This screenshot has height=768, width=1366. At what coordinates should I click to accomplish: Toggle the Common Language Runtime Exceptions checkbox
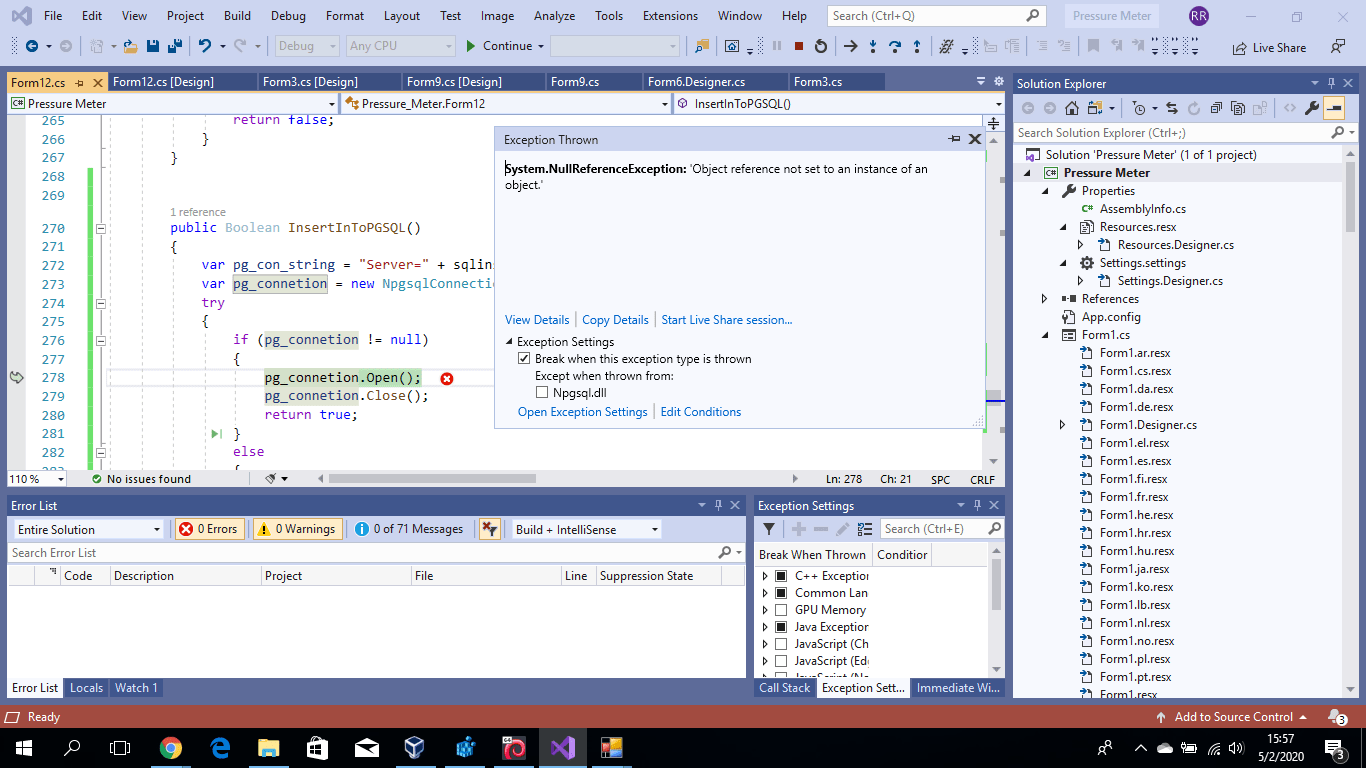(781, 593)
